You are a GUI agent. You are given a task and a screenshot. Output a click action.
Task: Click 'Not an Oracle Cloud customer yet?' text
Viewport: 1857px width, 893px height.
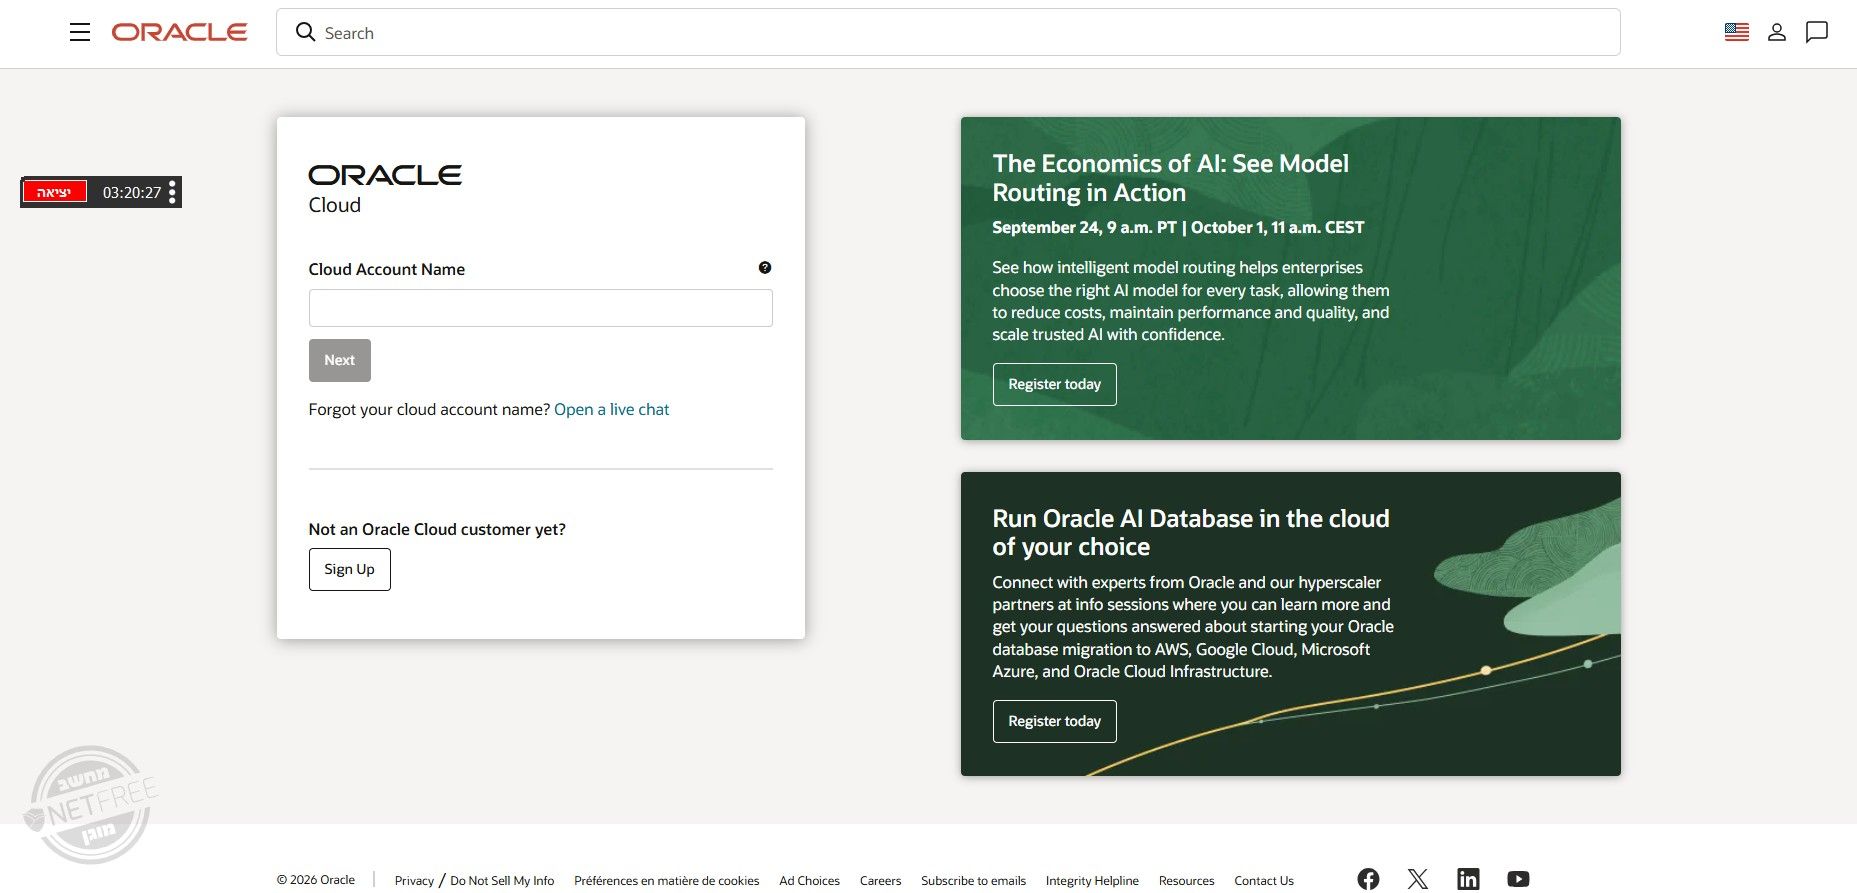(x=437, y=529)
